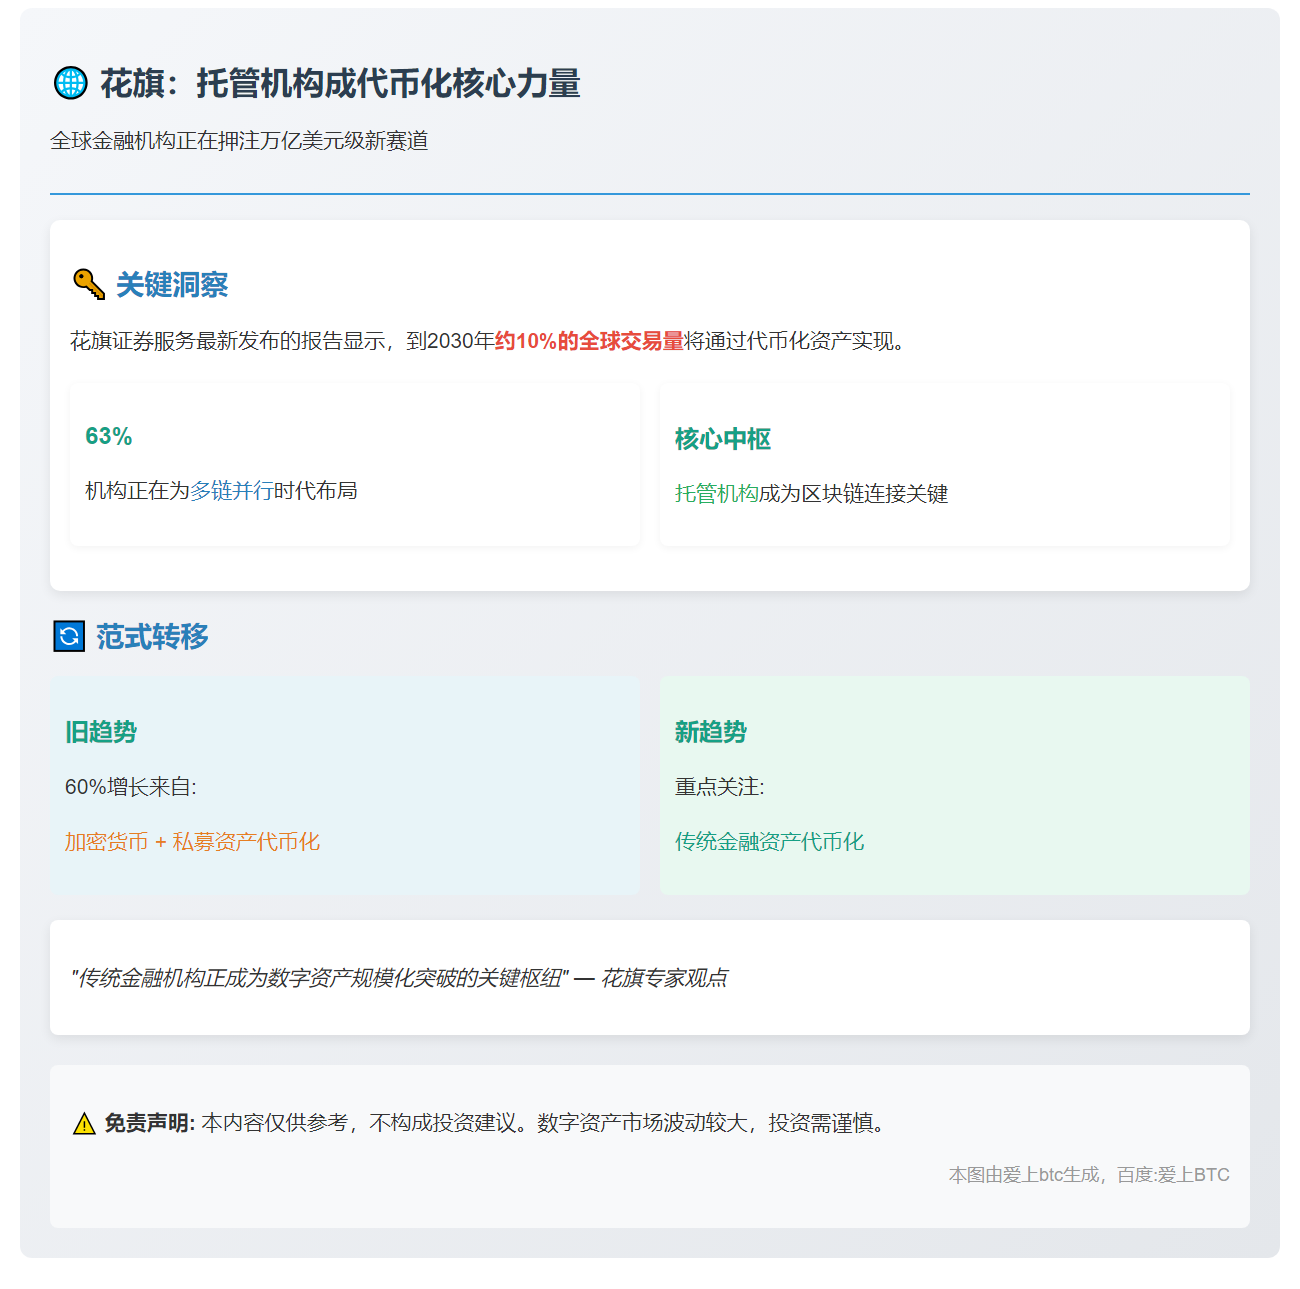This screenshot has width=1300, height=1289.
Task: Click the blue refresh icon beside 范式转移
Action: coord(68,636)
